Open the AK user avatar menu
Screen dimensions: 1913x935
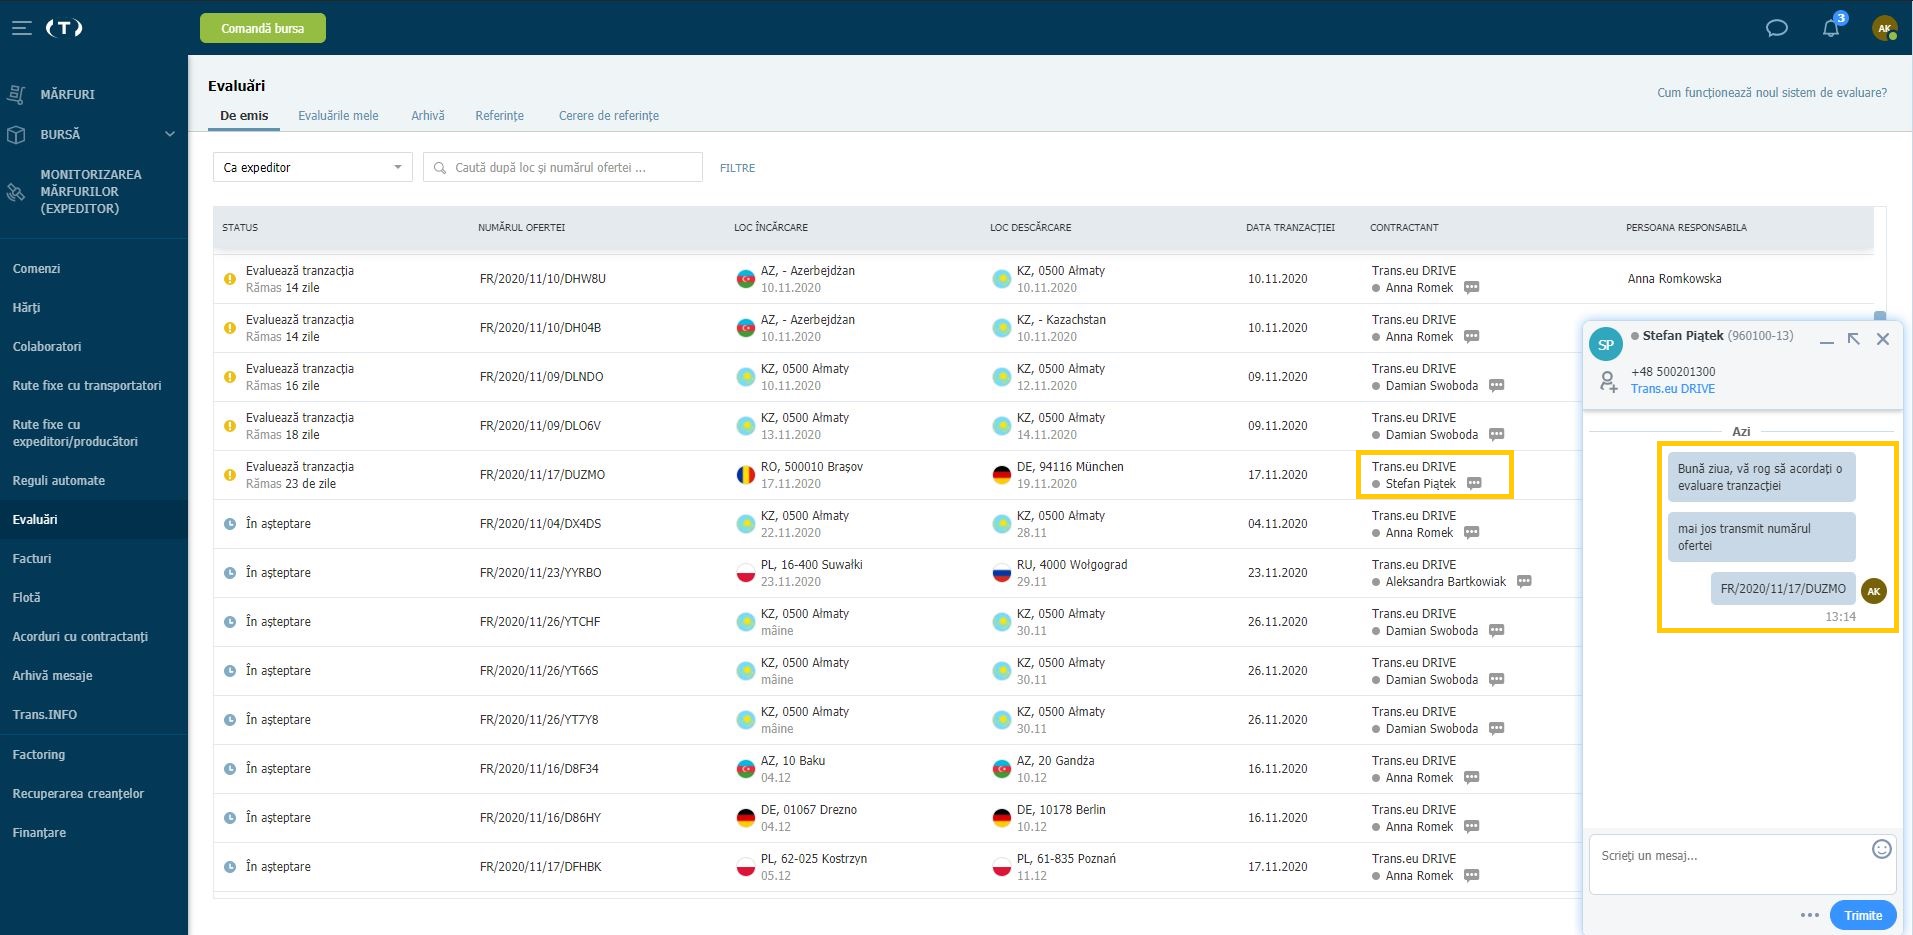(1884, 28)
